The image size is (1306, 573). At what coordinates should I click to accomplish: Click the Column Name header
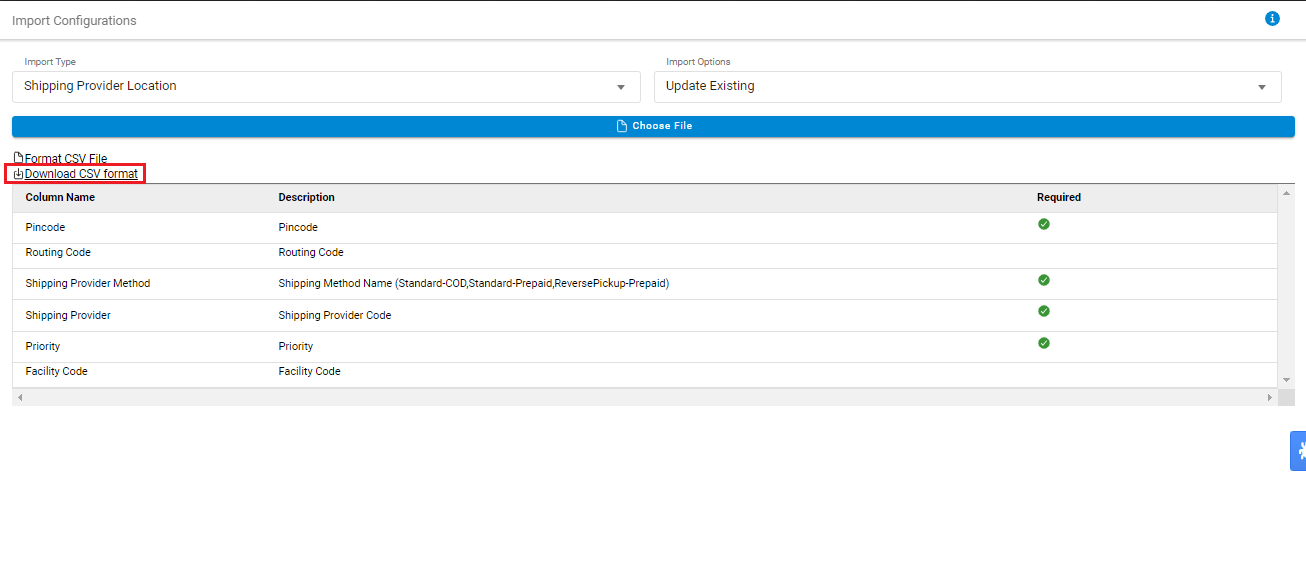pos(60,198)
